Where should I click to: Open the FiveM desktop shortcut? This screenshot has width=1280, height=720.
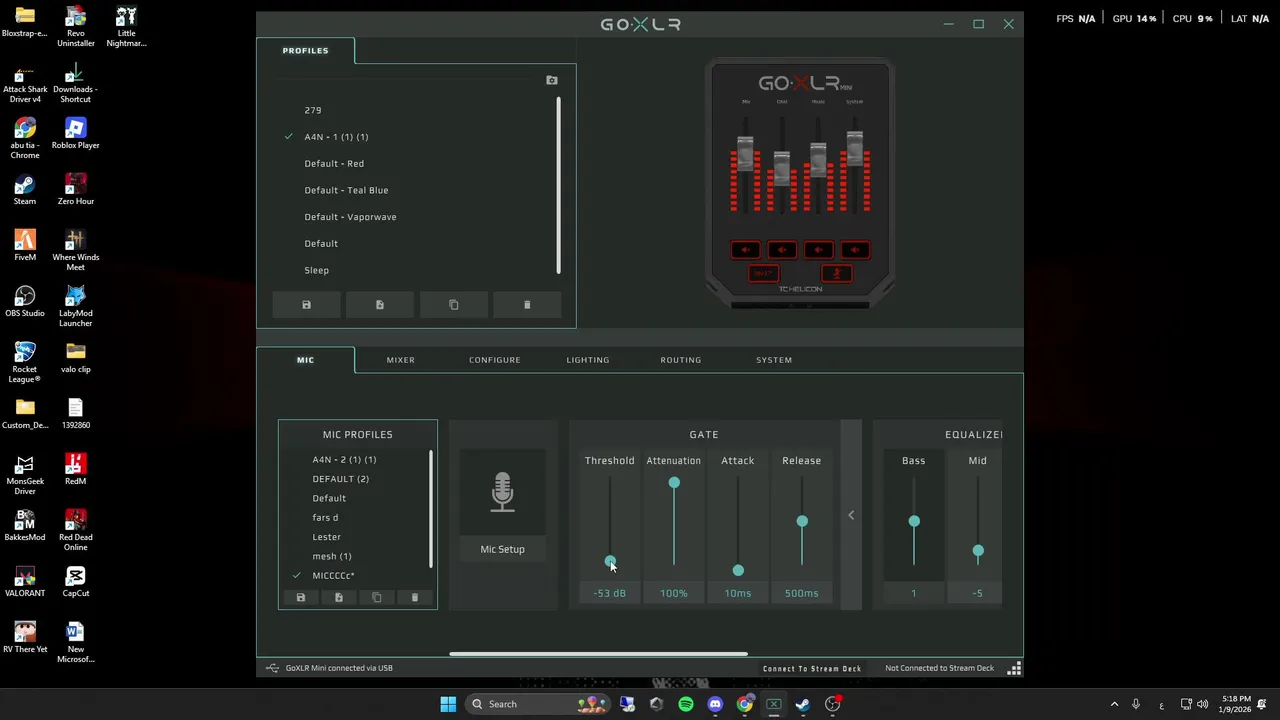click(x=25, y=245)
